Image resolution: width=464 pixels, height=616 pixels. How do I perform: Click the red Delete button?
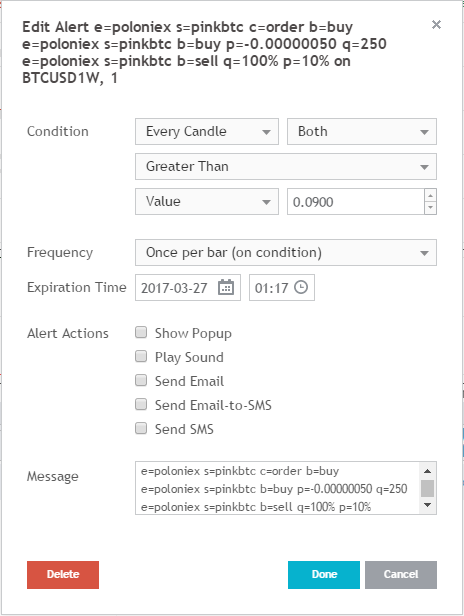coord(63,575)
